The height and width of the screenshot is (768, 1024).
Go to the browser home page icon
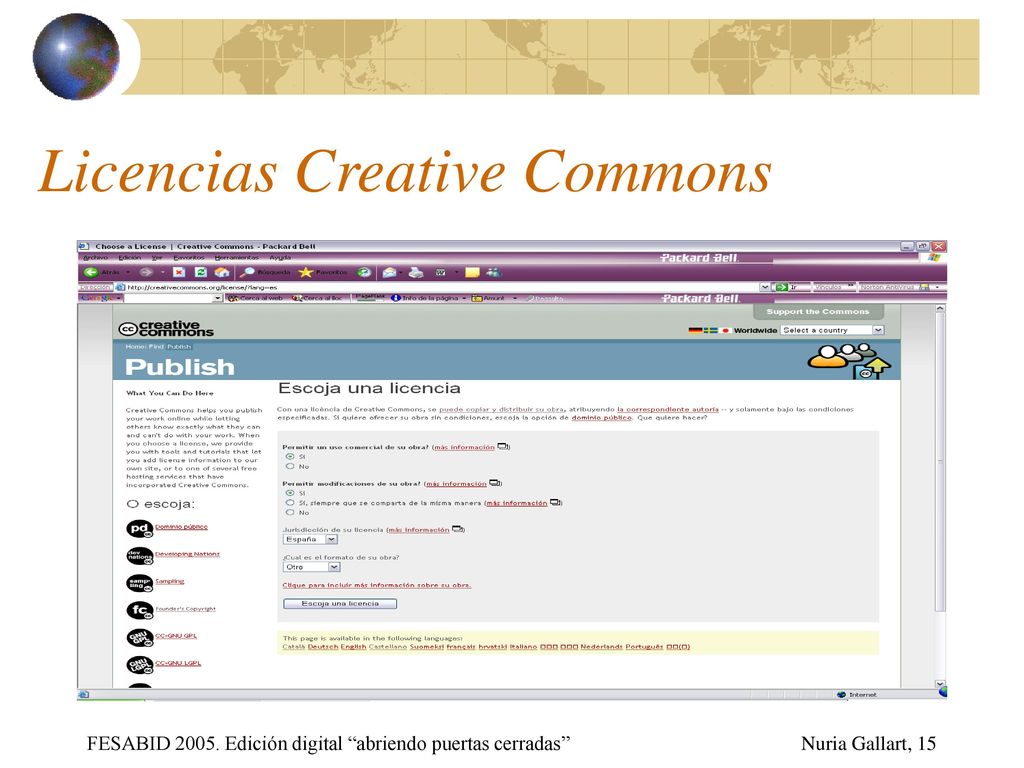[x=222, y=272]
